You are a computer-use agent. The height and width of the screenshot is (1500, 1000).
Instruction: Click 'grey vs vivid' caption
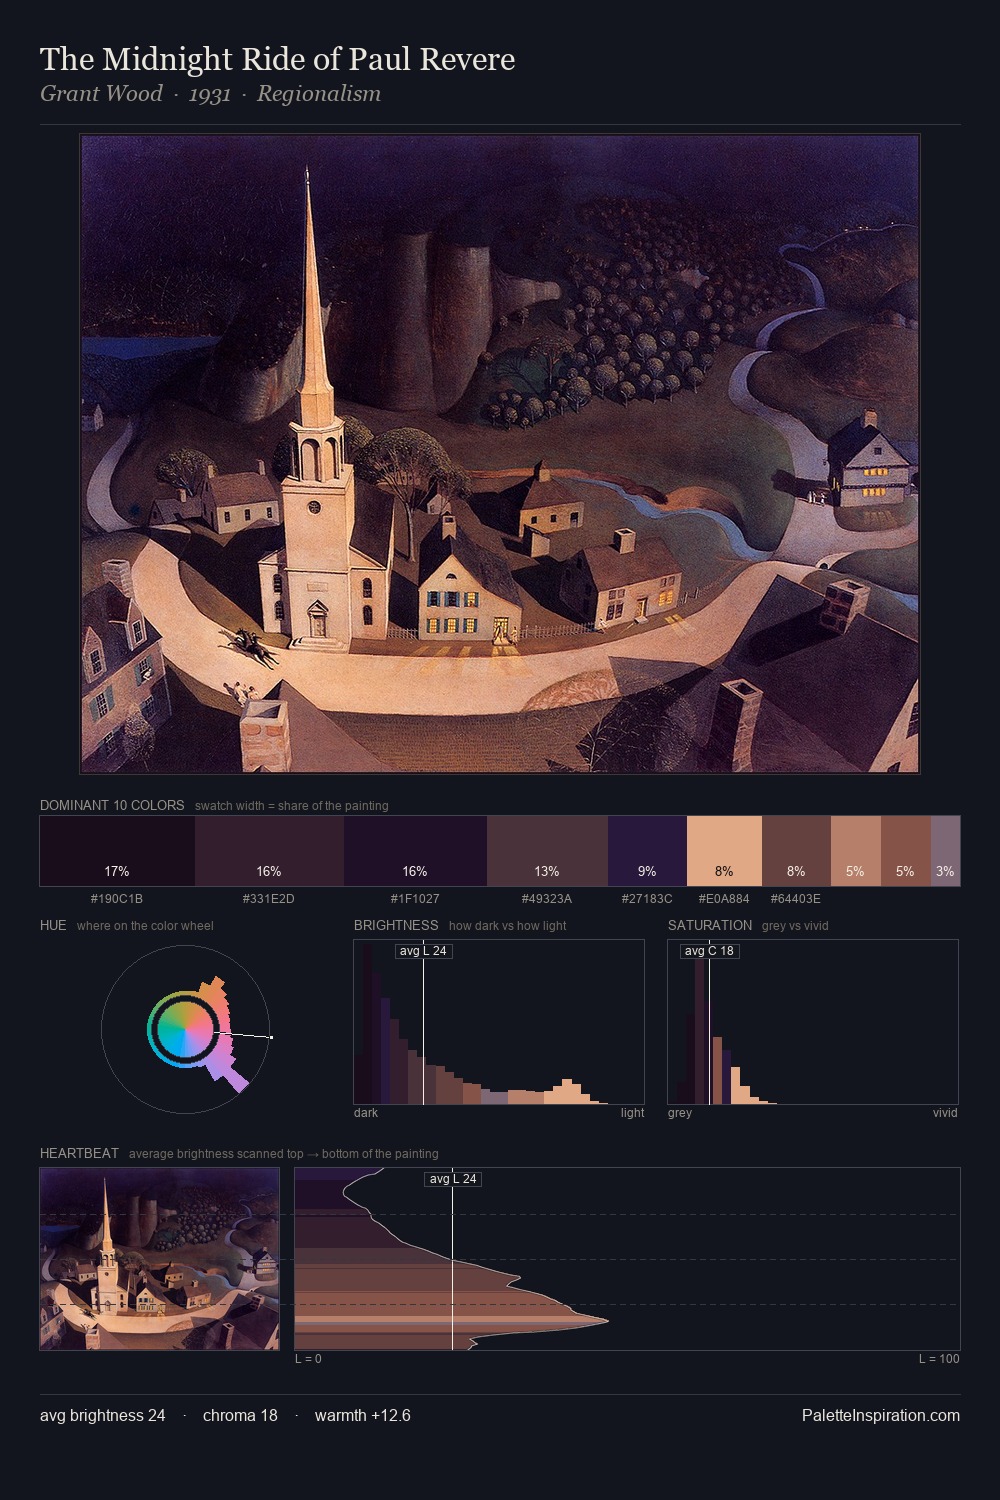[x=795, y=926]
